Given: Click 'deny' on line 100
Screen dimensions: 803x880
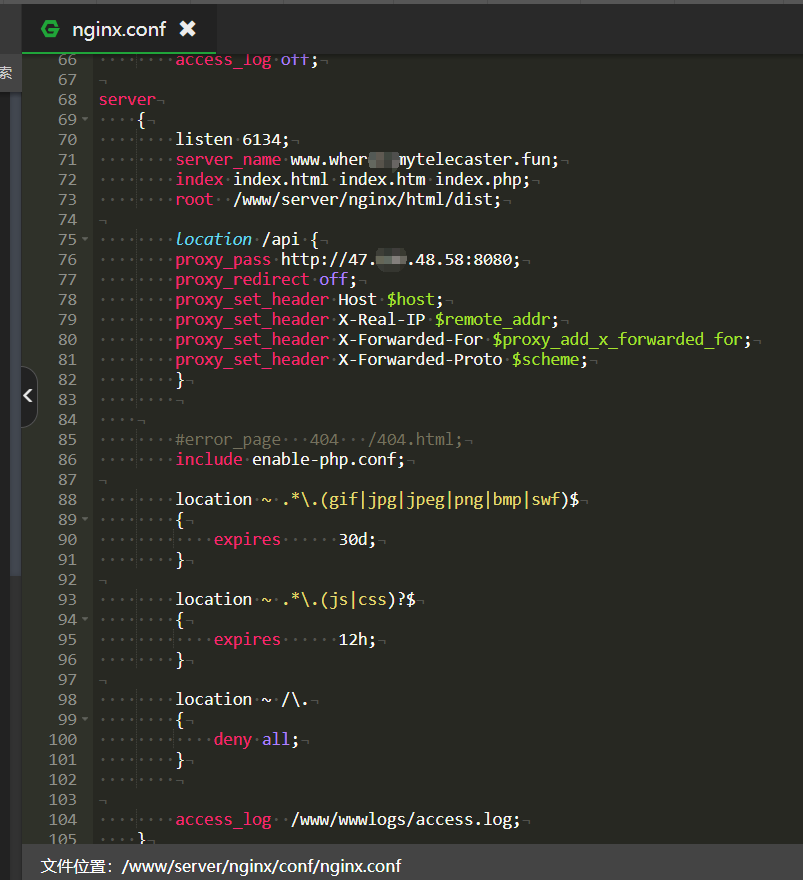Looking at the screenshot, I should click(x=232, y=739).
